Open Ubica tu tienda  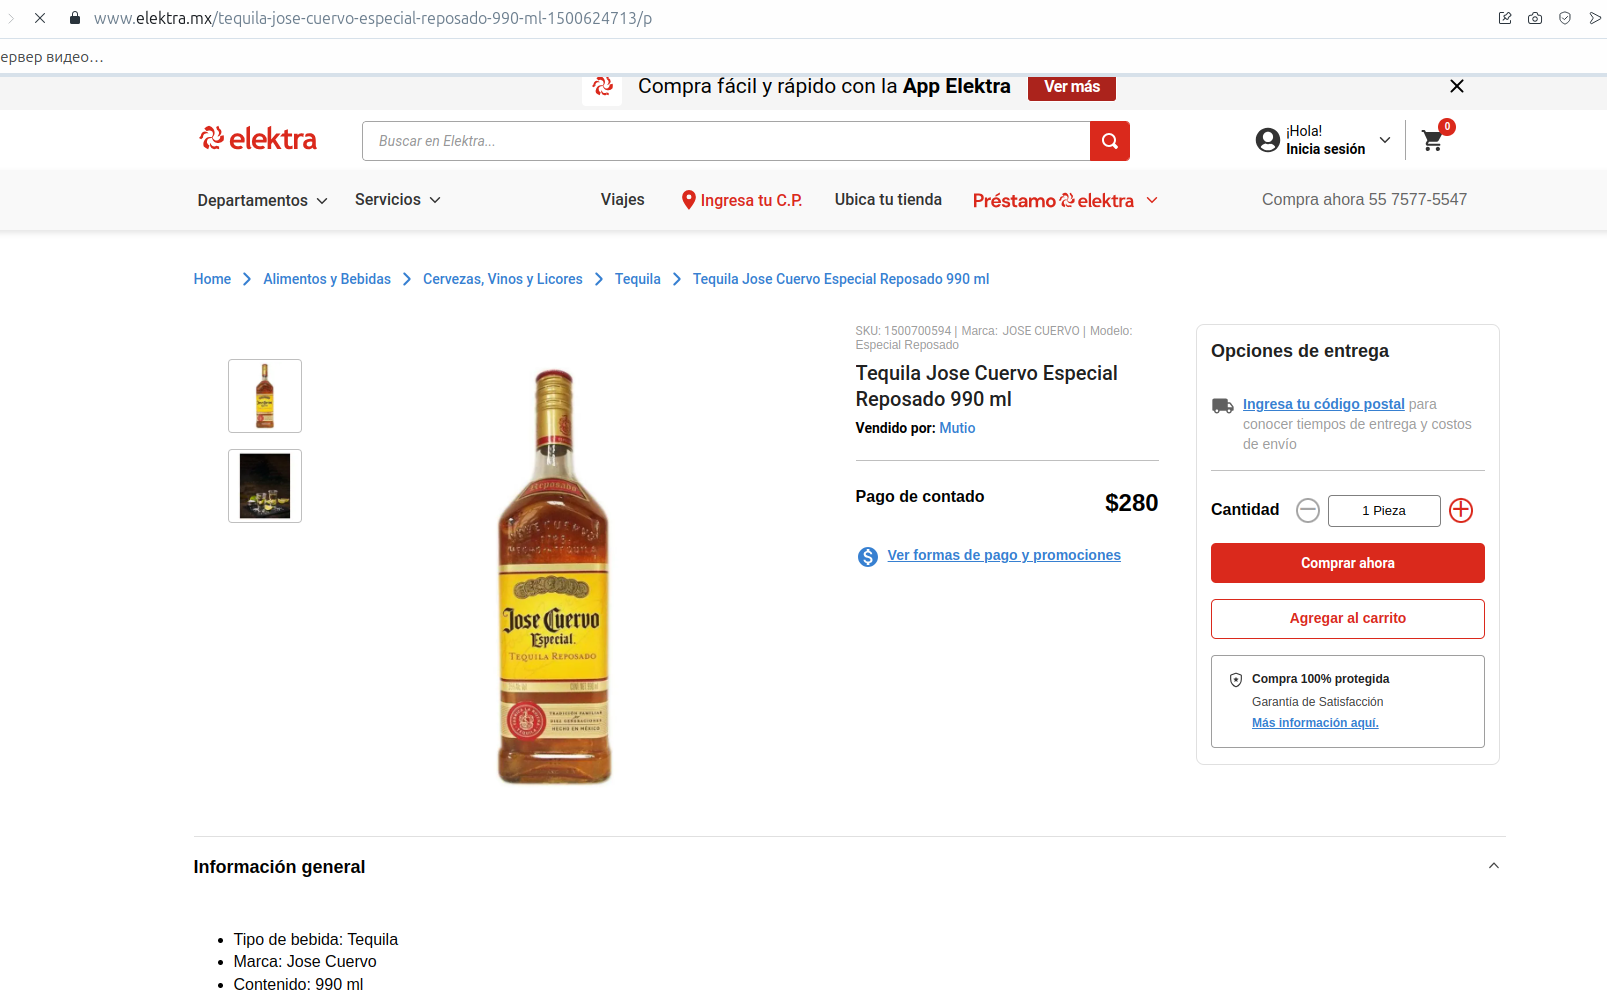[888, 200]
